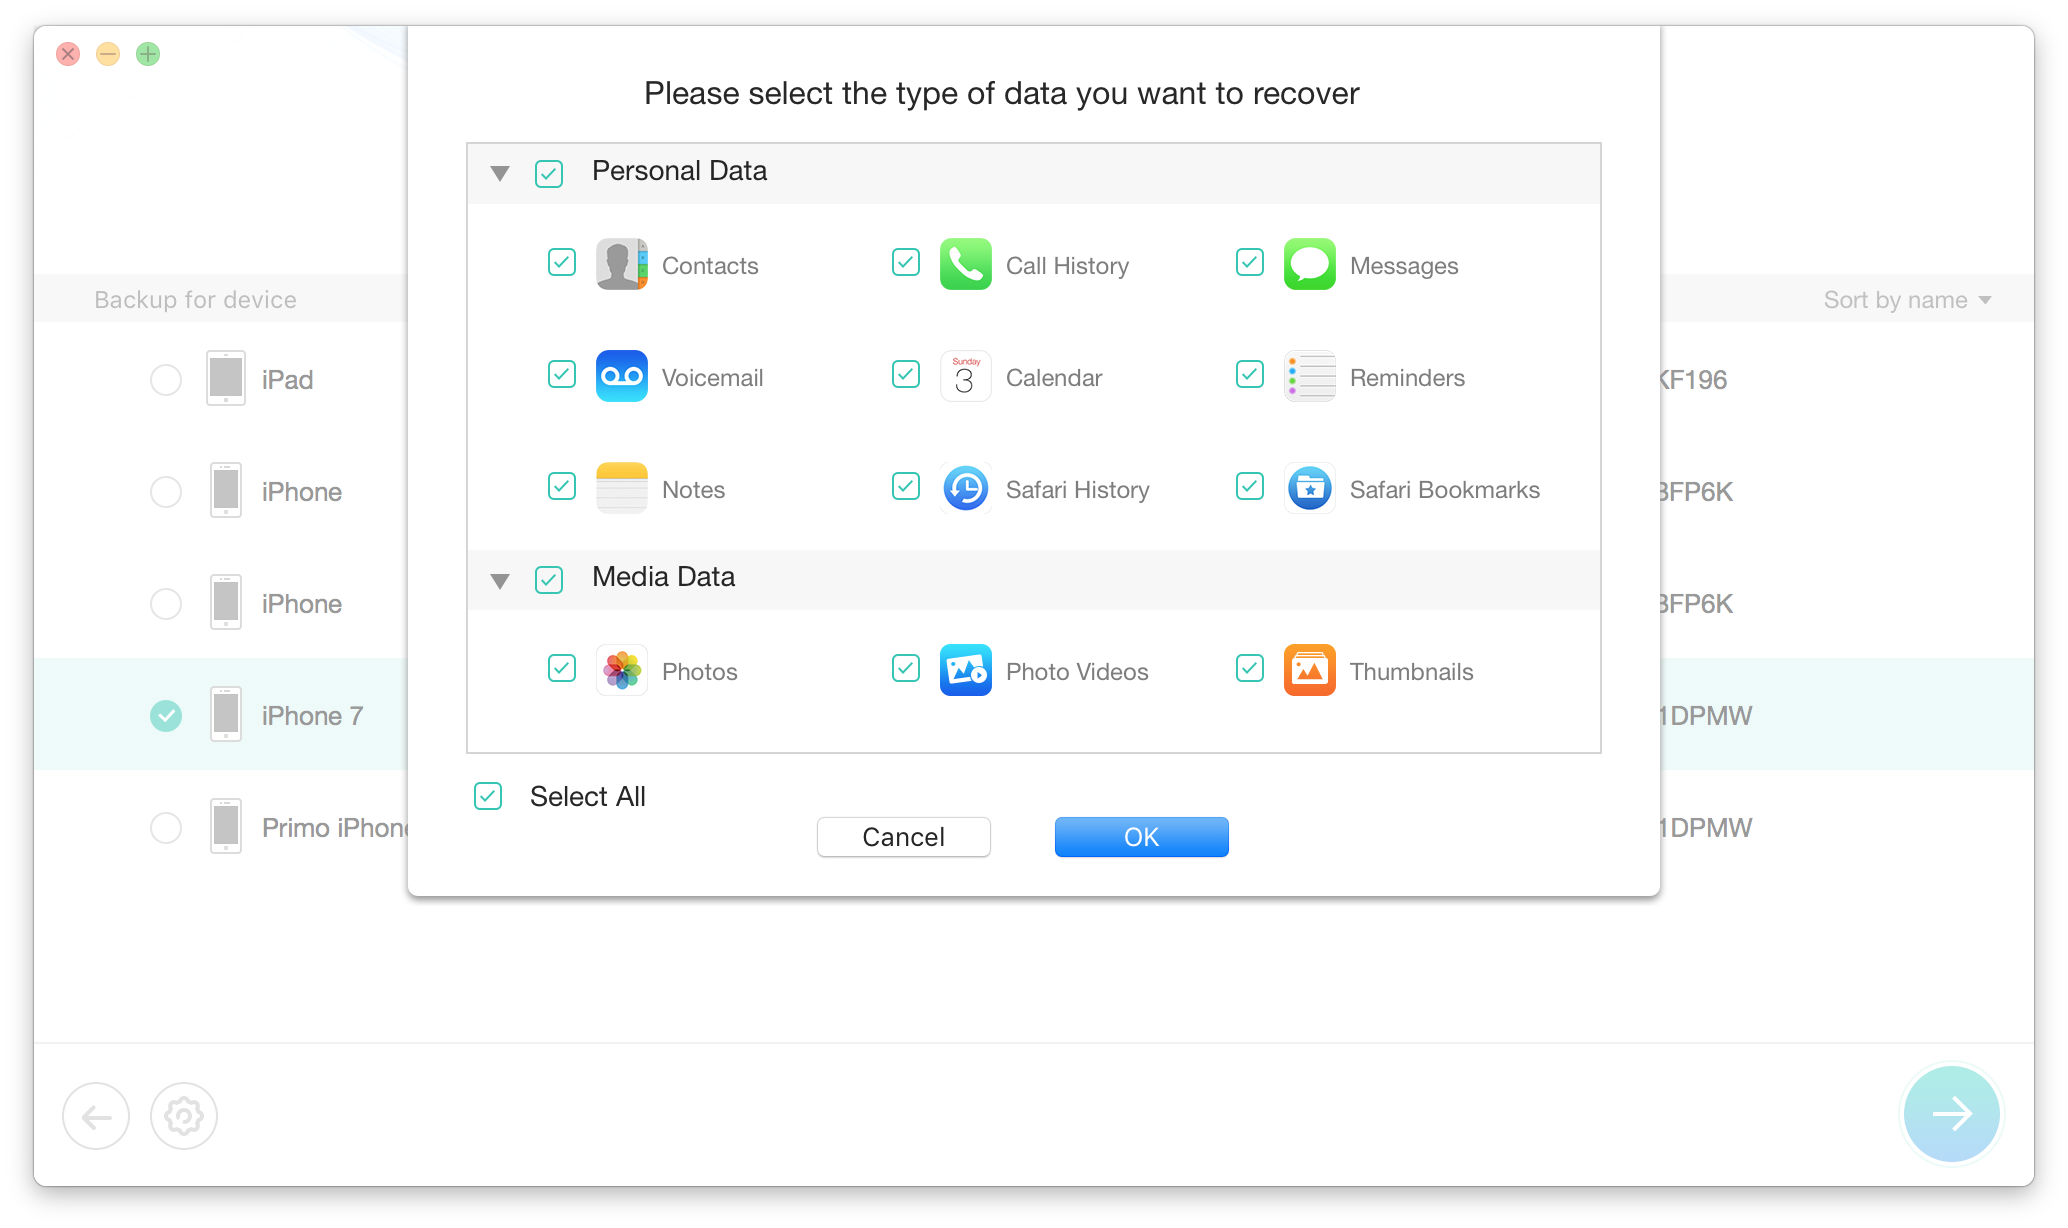2068x1228 pixels.
Task: Proceed with the next arrow button
Action: pos(1951,1113)
